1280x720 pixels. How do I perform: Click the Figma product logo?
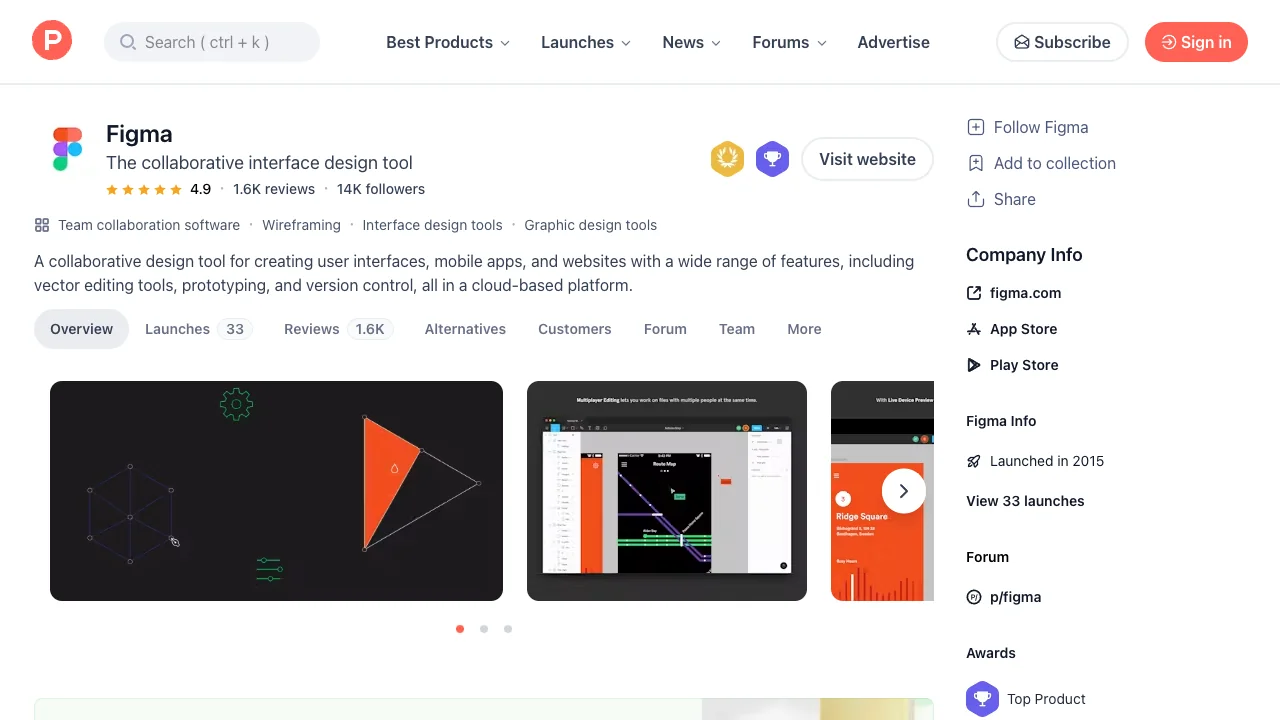click(x=67, y=149)
